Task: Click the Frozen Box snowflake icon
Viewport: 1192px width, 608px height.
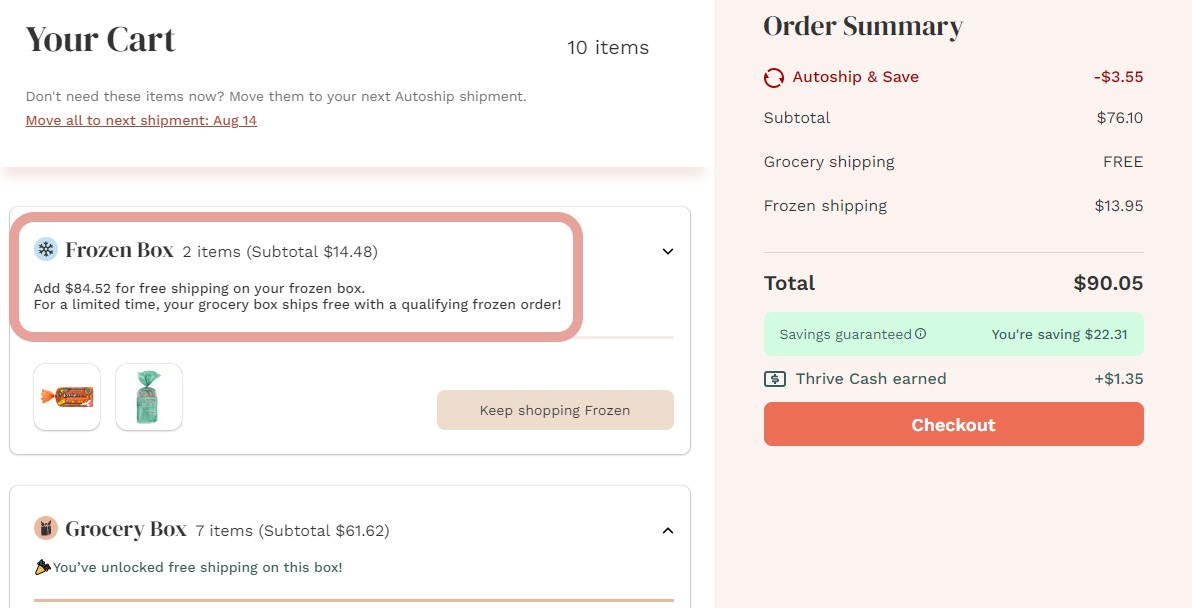Action: coord(46,249)
